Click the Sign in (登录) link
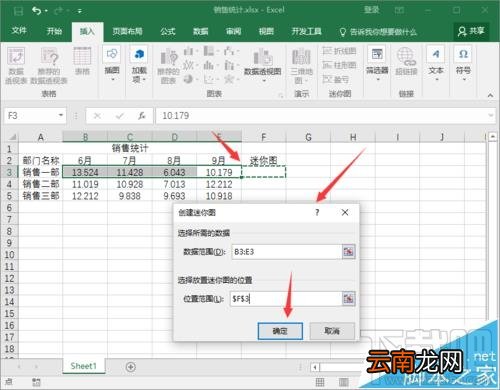500x390 pixels. click(371, 10)
